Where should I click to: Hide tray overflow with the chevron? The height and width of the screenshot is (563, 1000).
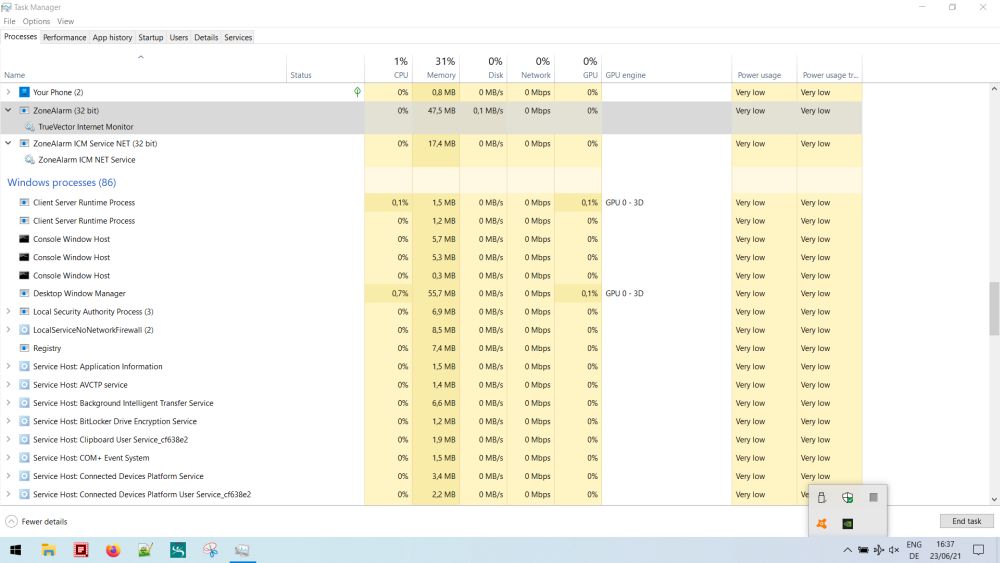pos(847,550)
